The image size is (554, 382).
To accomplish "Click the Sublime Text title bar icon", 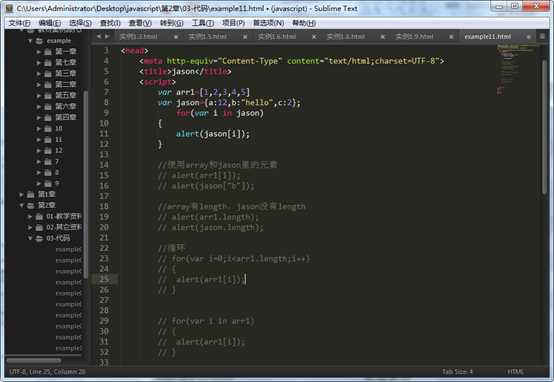I will coord(9,8).
